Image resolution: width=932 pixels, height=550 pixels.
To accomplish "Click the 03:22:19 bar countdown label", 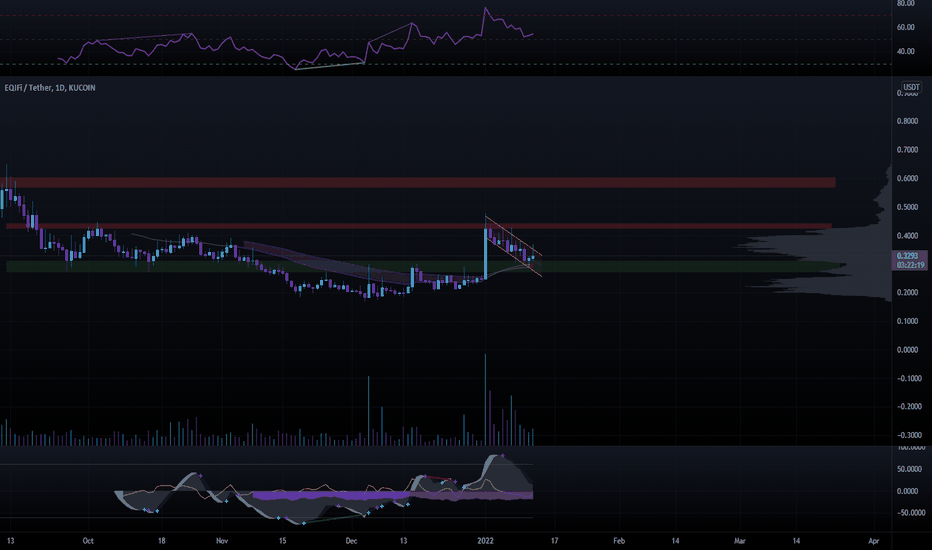I will coord(910,265).
